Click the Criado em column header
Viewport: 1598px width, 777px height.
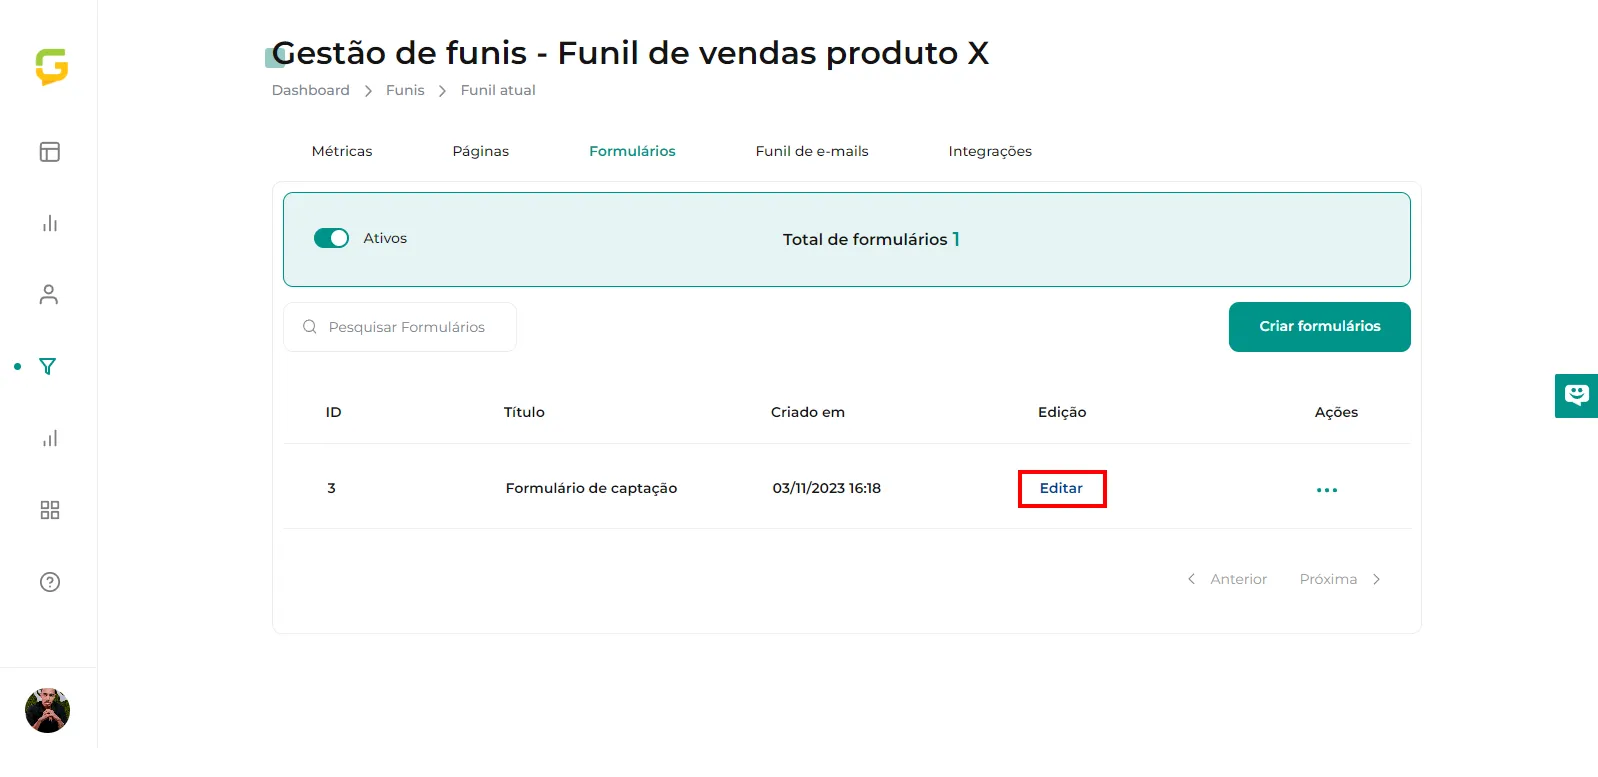[808, 412]
